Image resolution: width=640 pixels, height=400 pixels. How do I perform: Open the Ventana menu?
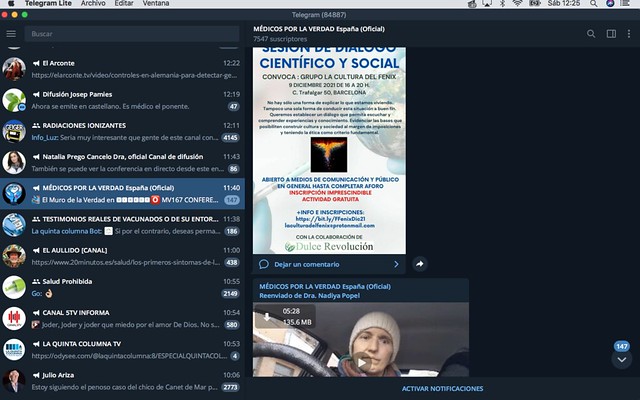(x=156, y=3)
